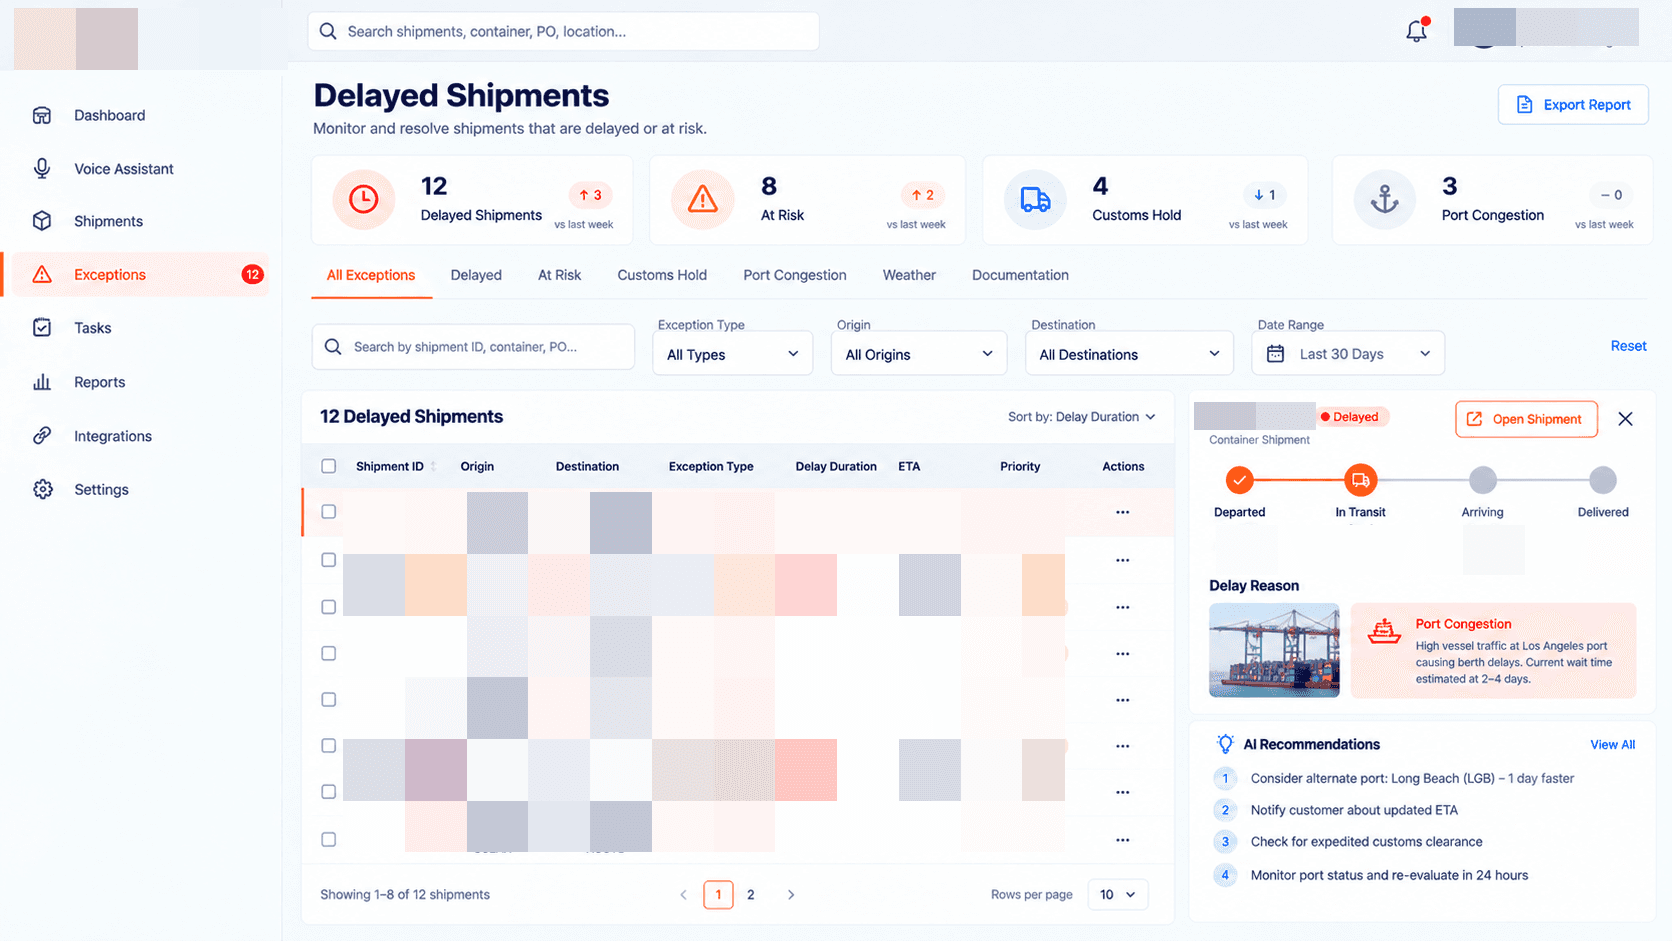Click the shipment ID search field
This screenshot has width=1672, height=941.
click(474, 347)
